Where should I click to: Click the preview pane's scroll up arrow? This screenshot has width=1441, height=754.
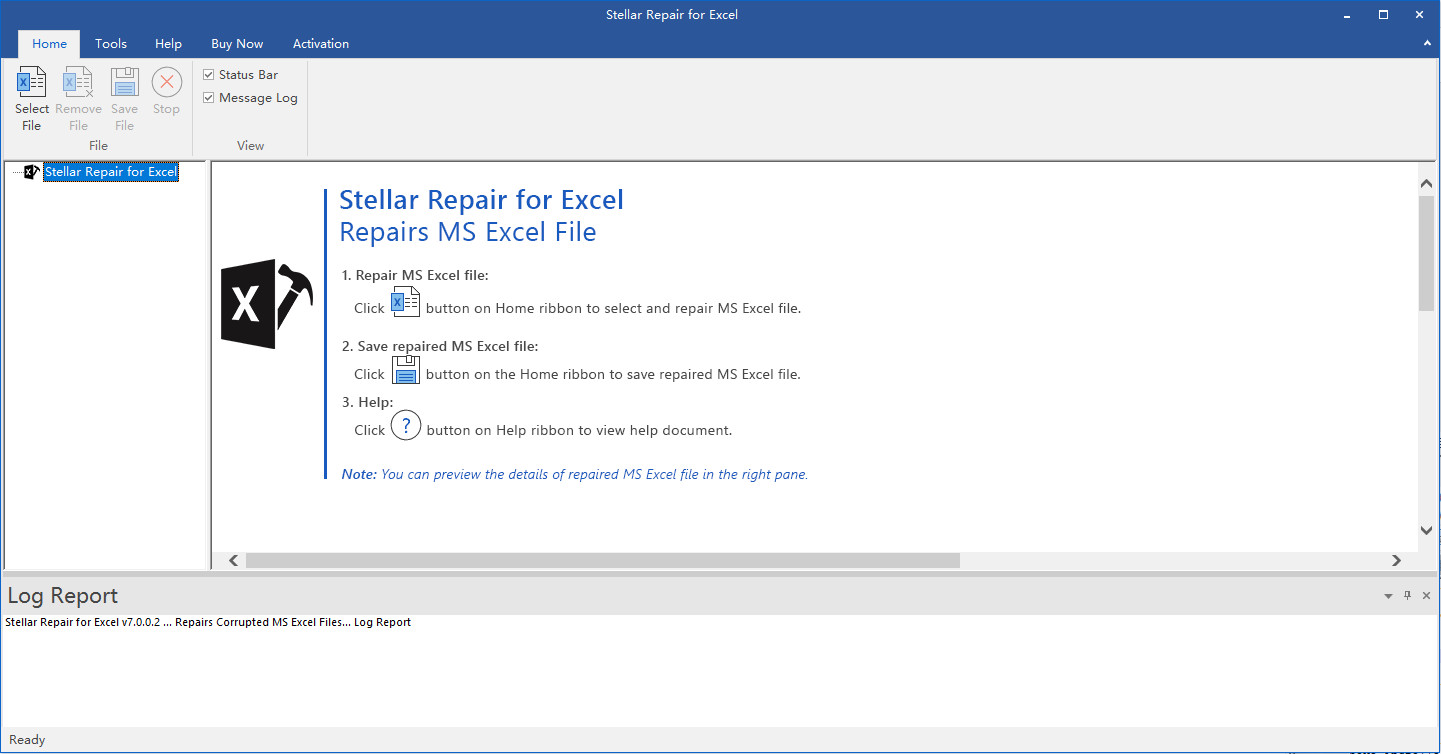[1426, 183]
